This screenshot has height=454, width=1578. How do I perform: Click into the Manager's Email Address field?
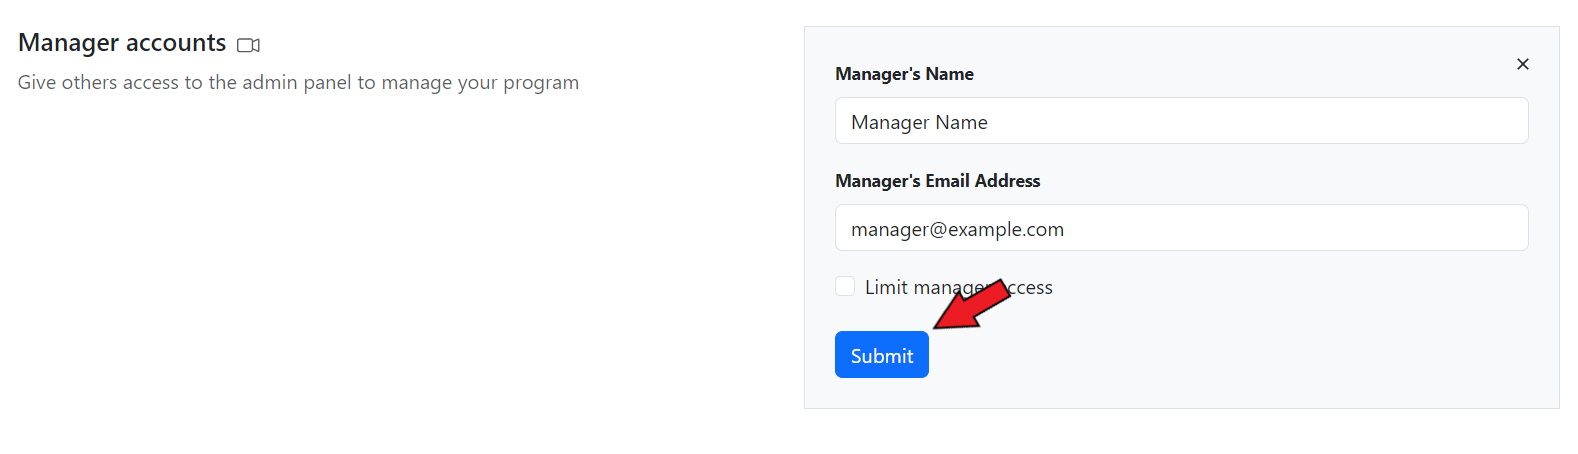pos(1181,228)
